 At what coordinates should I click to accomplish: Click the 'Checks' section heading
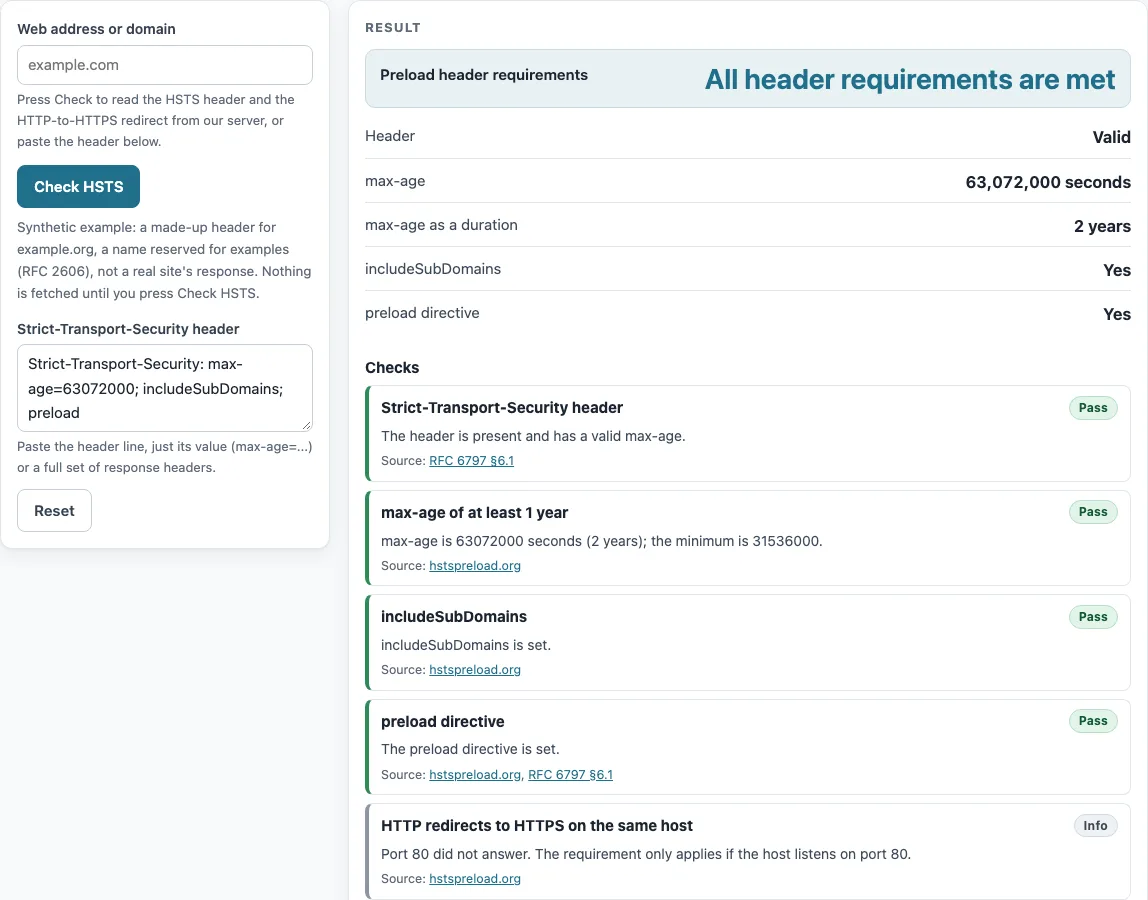(x=392, y=368)
